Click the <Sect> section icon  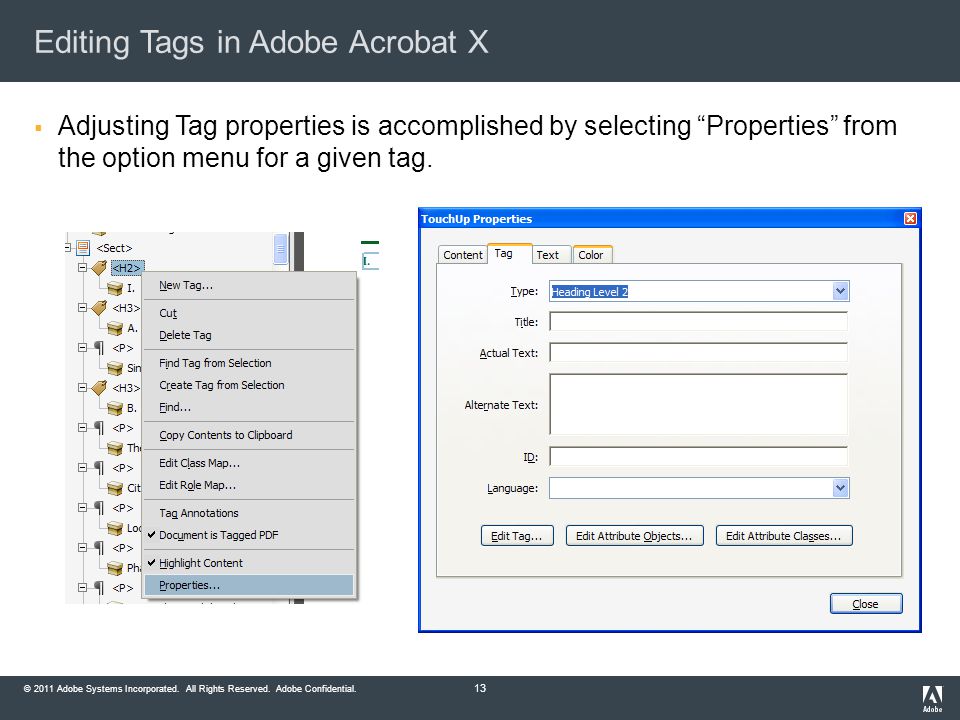pyautogui.click(x=83, y=248)
